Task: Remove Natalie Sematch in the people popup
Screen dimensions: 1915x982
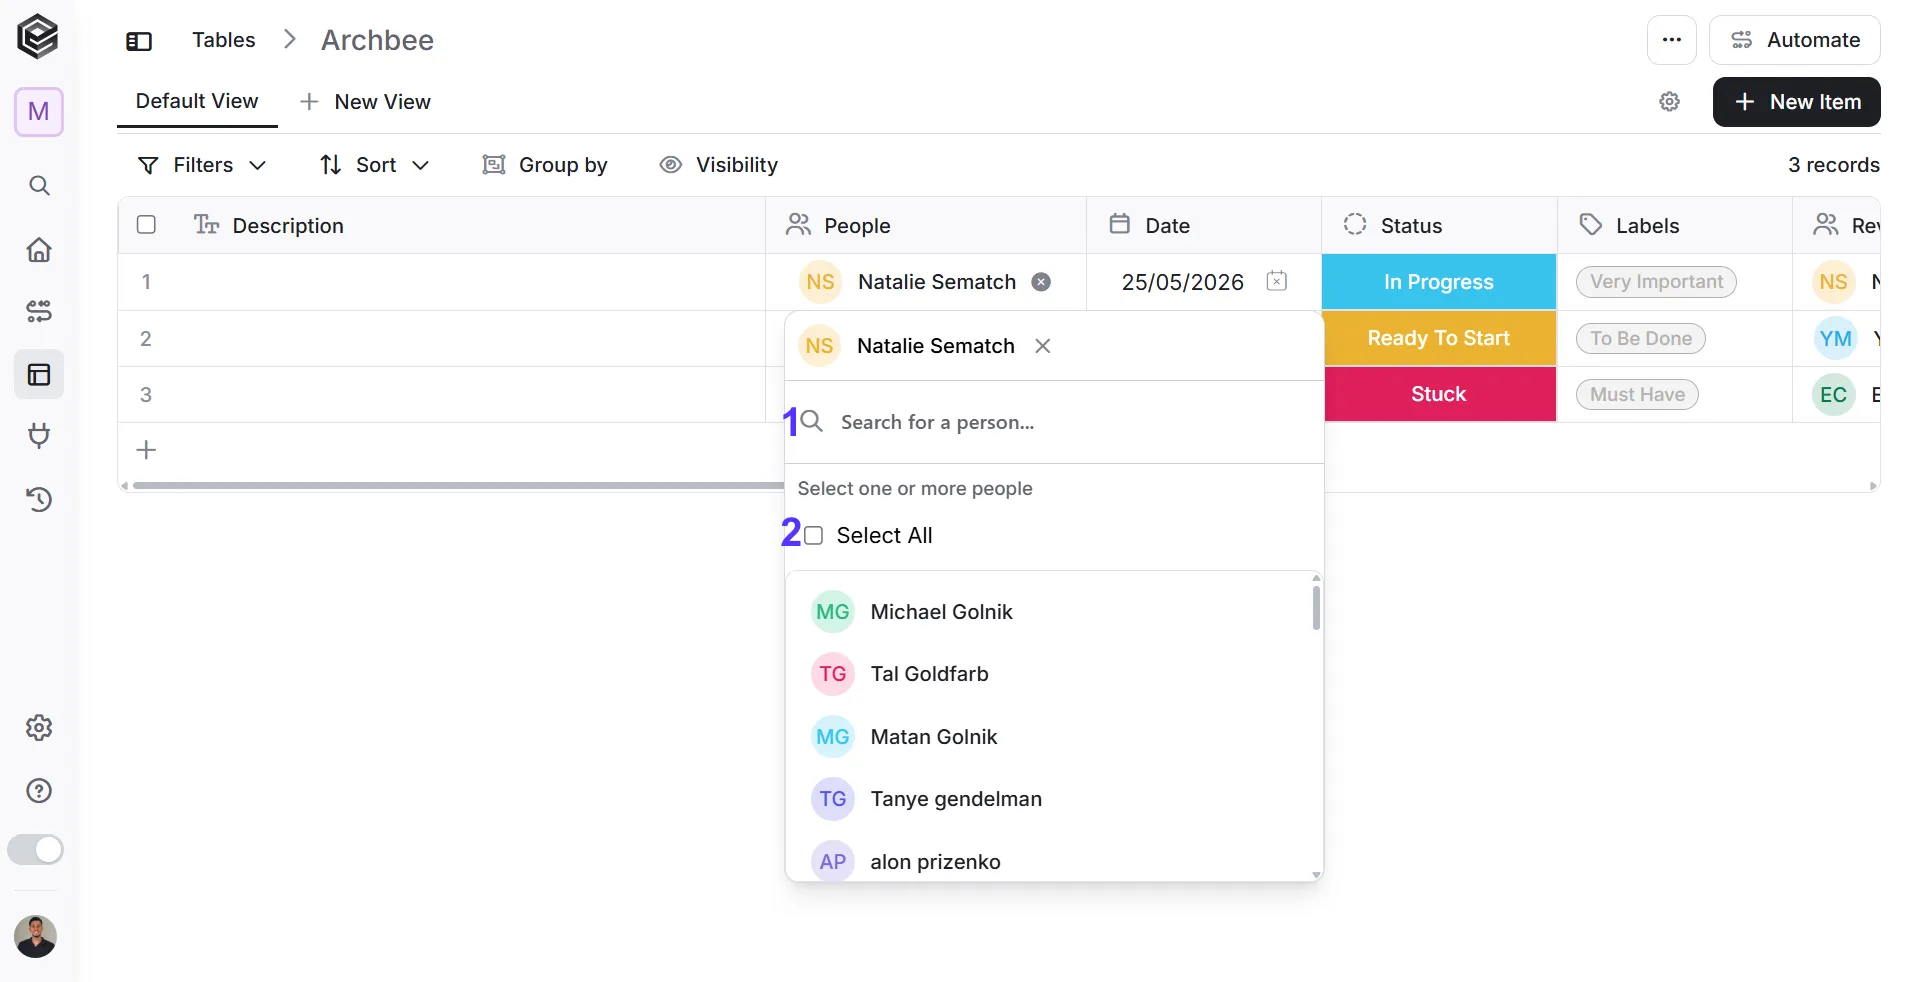Action: pyautogui.click(x=1043, y=346)
